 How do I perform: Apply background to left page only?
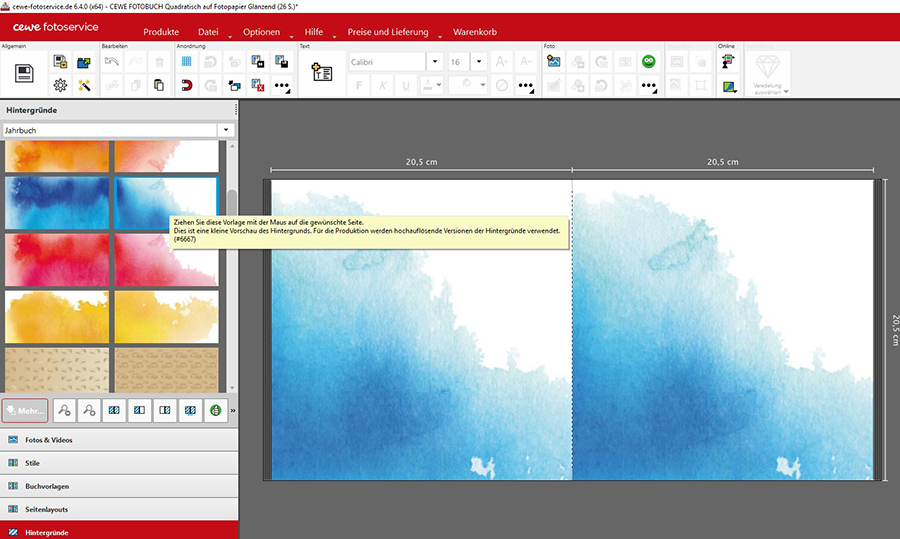(x=141, y=410)
